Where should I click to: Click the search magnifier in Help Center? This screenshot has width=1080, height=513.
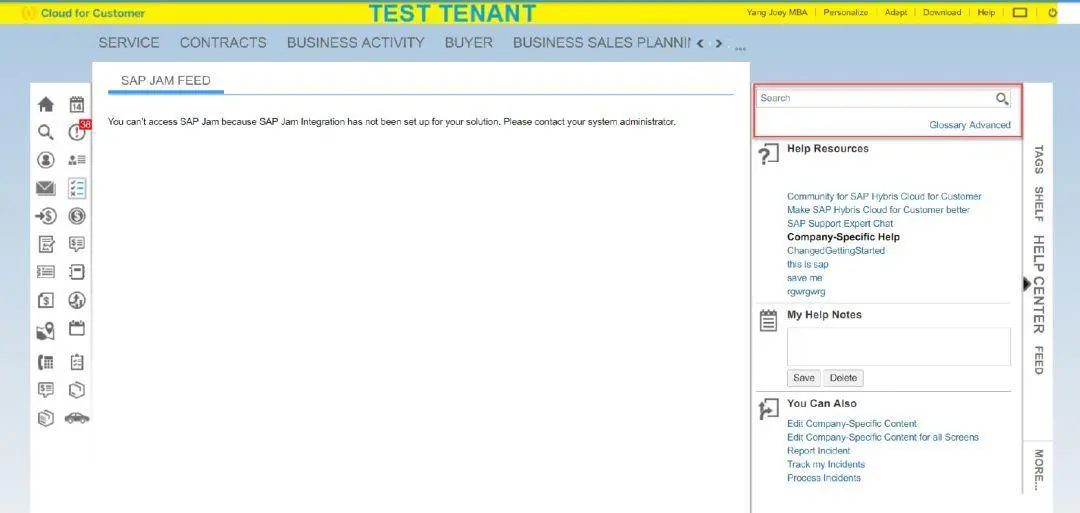pyautogui.click(x=1002, y=98)
